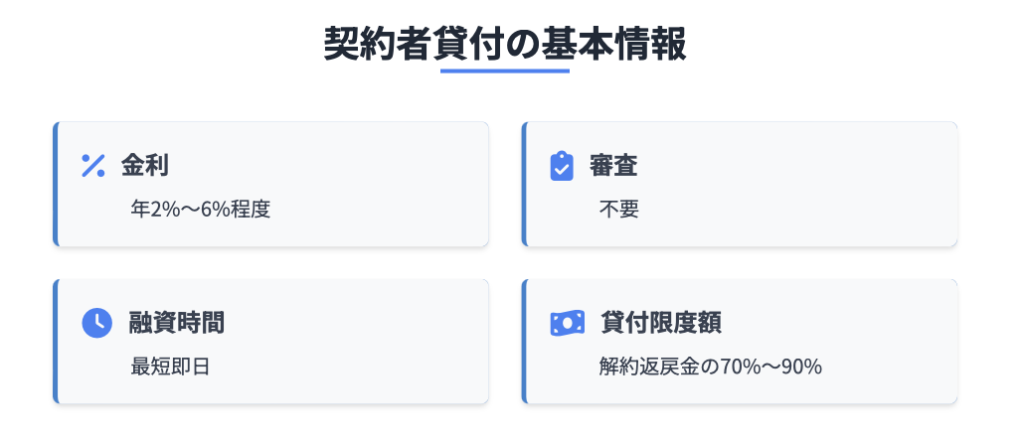Click the 最短即日 text

point(170,367)
